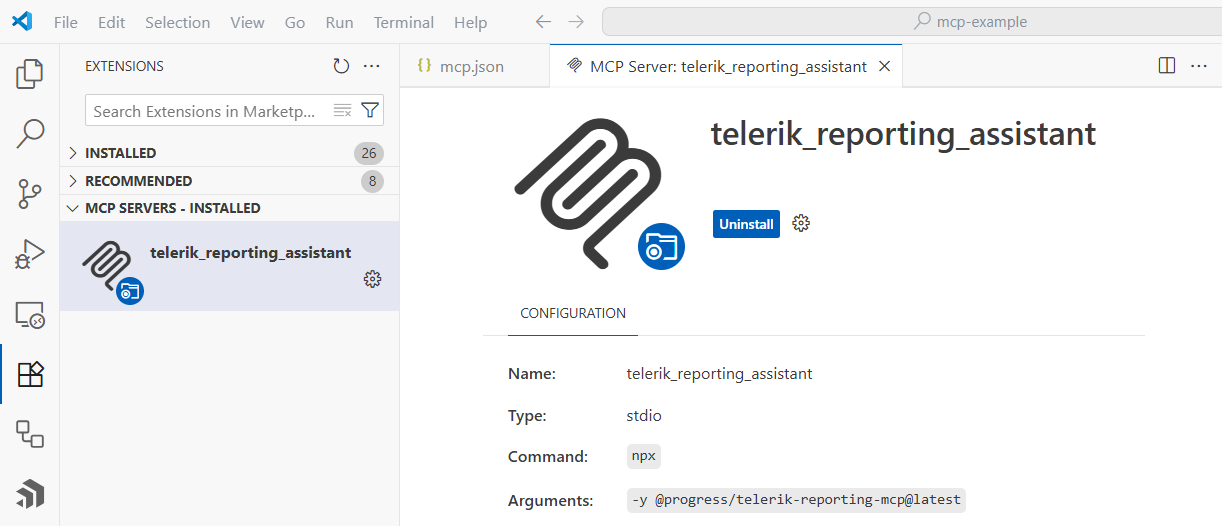Screen dimensions: 1222x526
Task: Go back with navigation arrow
Action: pyautogui.click(x=543, y=21)
